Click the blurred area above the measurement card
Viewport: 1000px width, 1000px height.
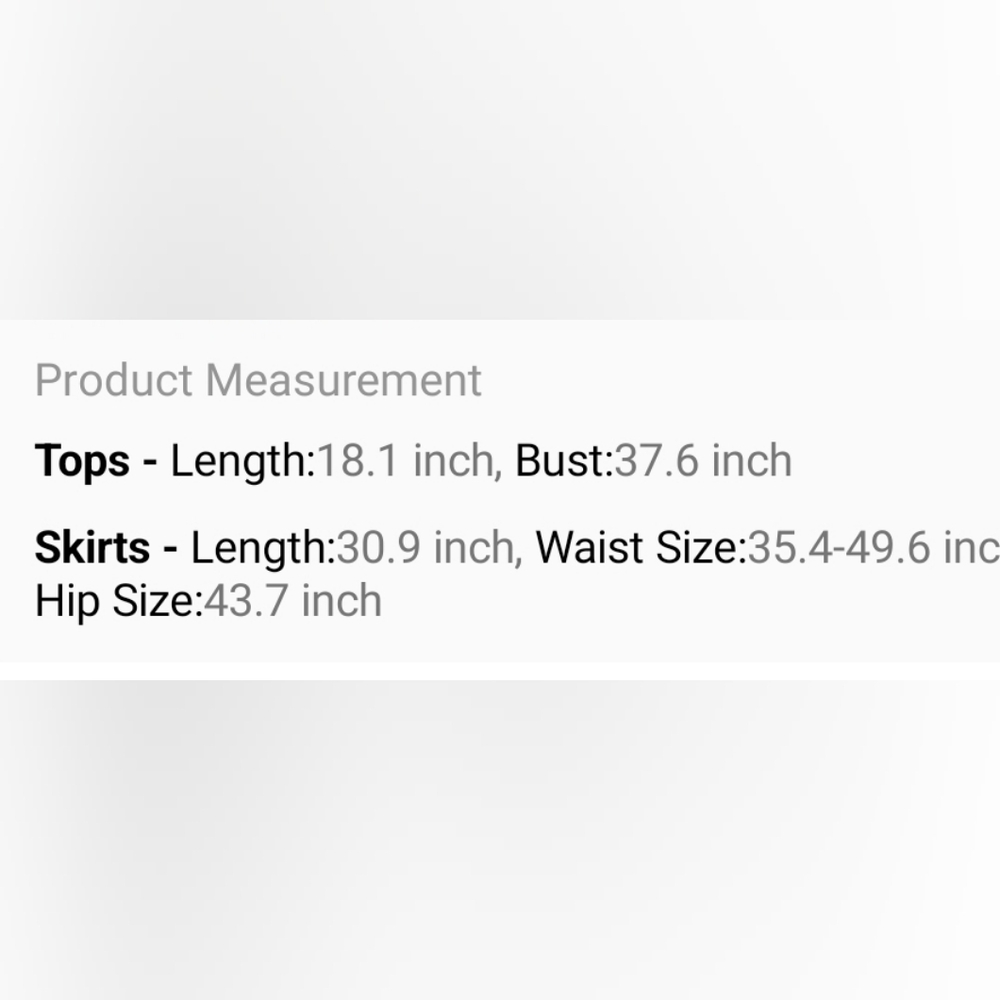point(500,159)
